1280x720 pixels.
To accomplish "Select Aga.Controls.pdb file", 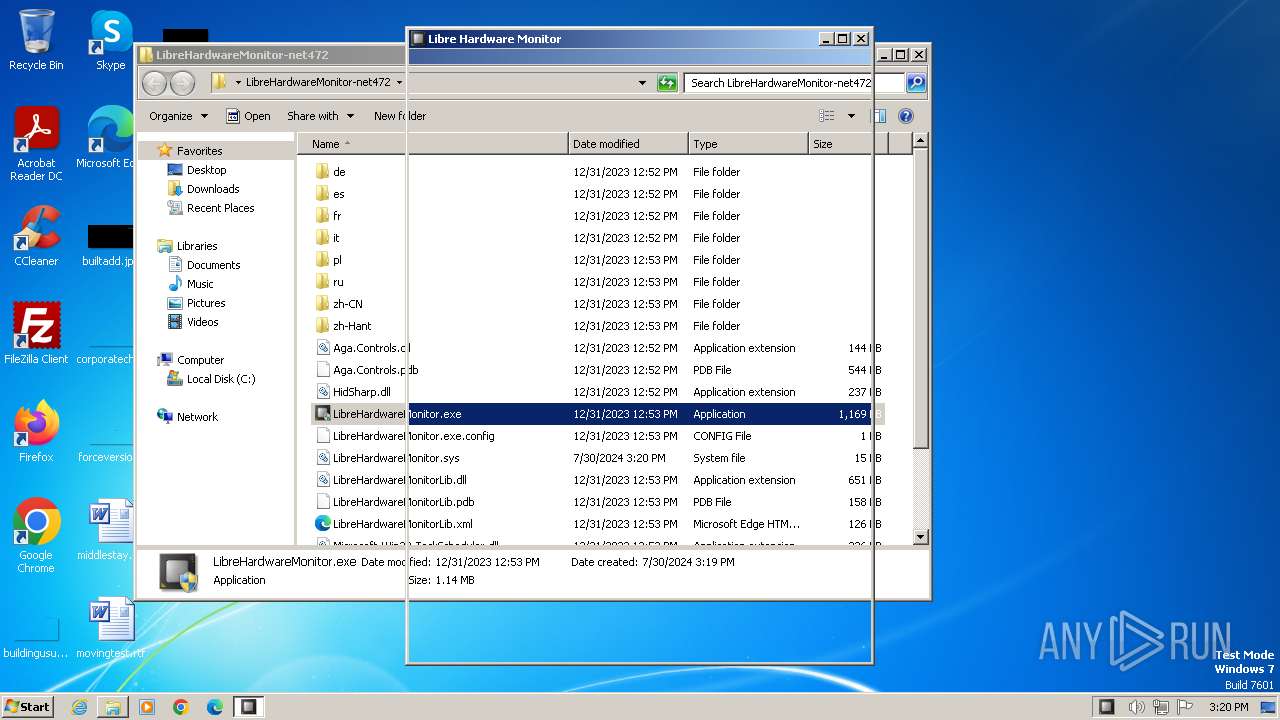I will pos(366,370).
